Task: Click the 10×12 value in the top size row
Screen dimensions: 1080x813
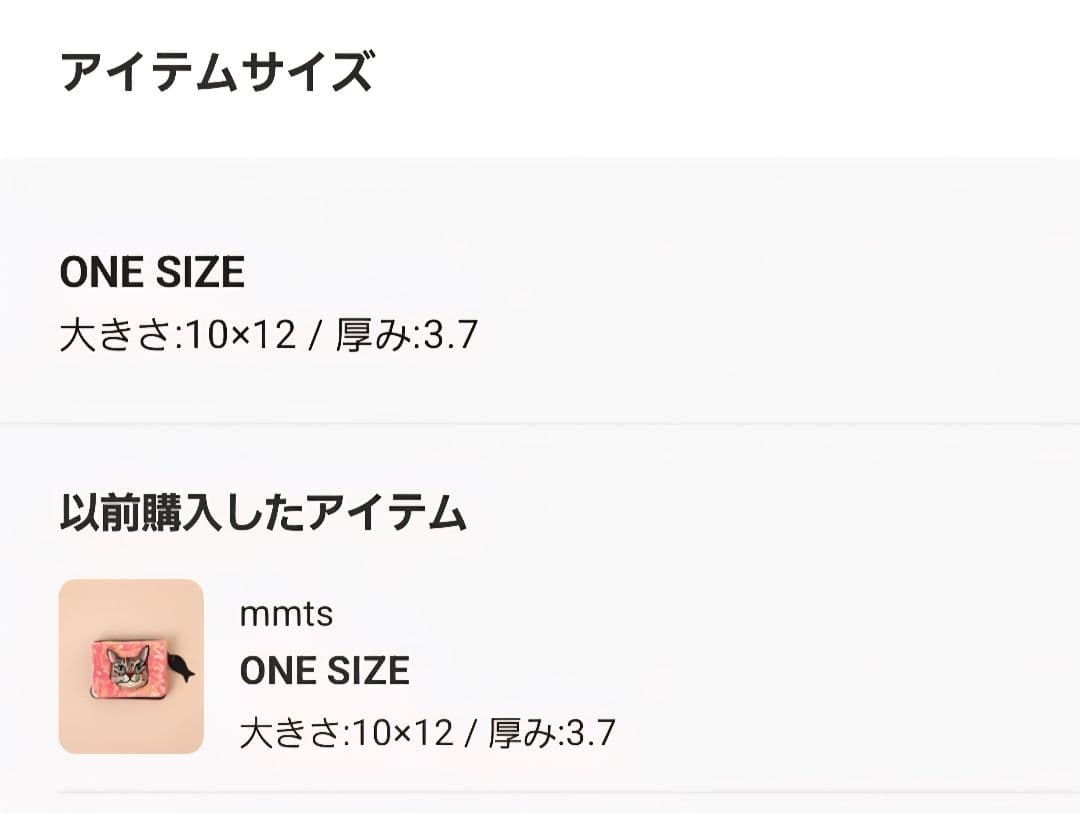Action: (x=240, y=336)
